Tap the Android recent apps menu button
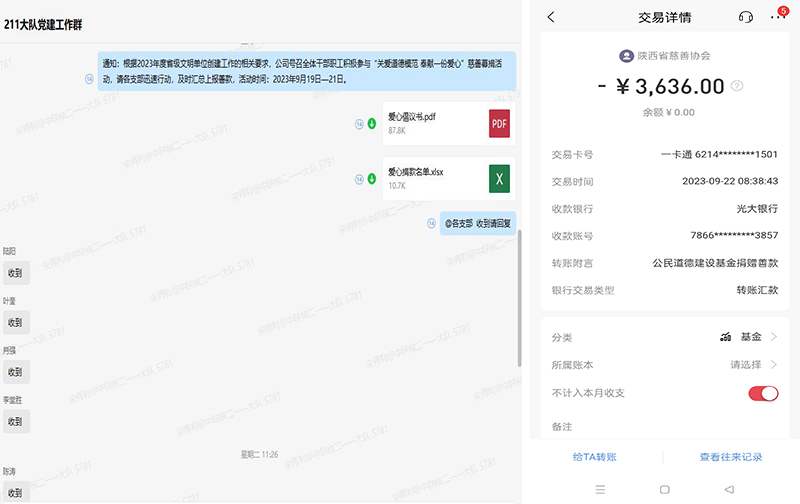This screenshot has height=504, width=800. (600, 489)
